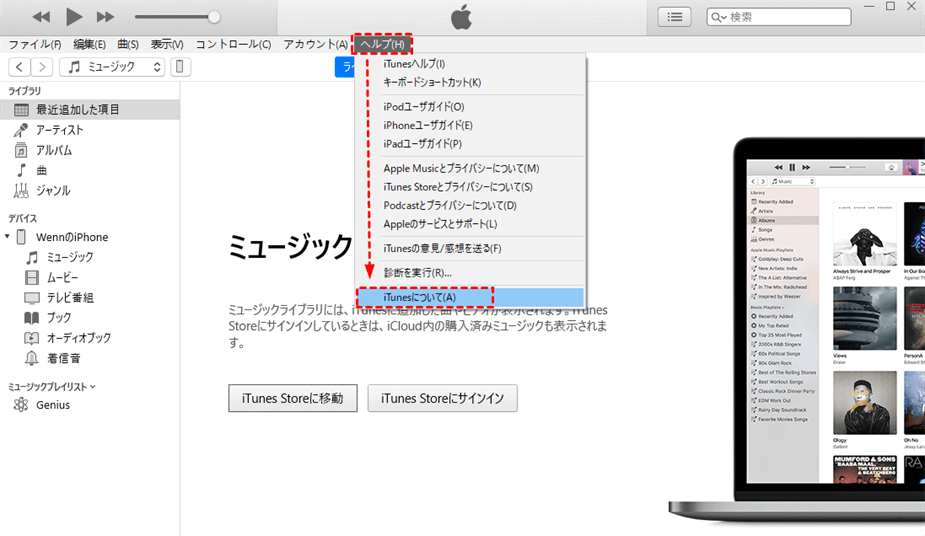Click iTunes Storeにサインイン button
This screenshot has height=536, width=925.
click(x=442, y=398)
